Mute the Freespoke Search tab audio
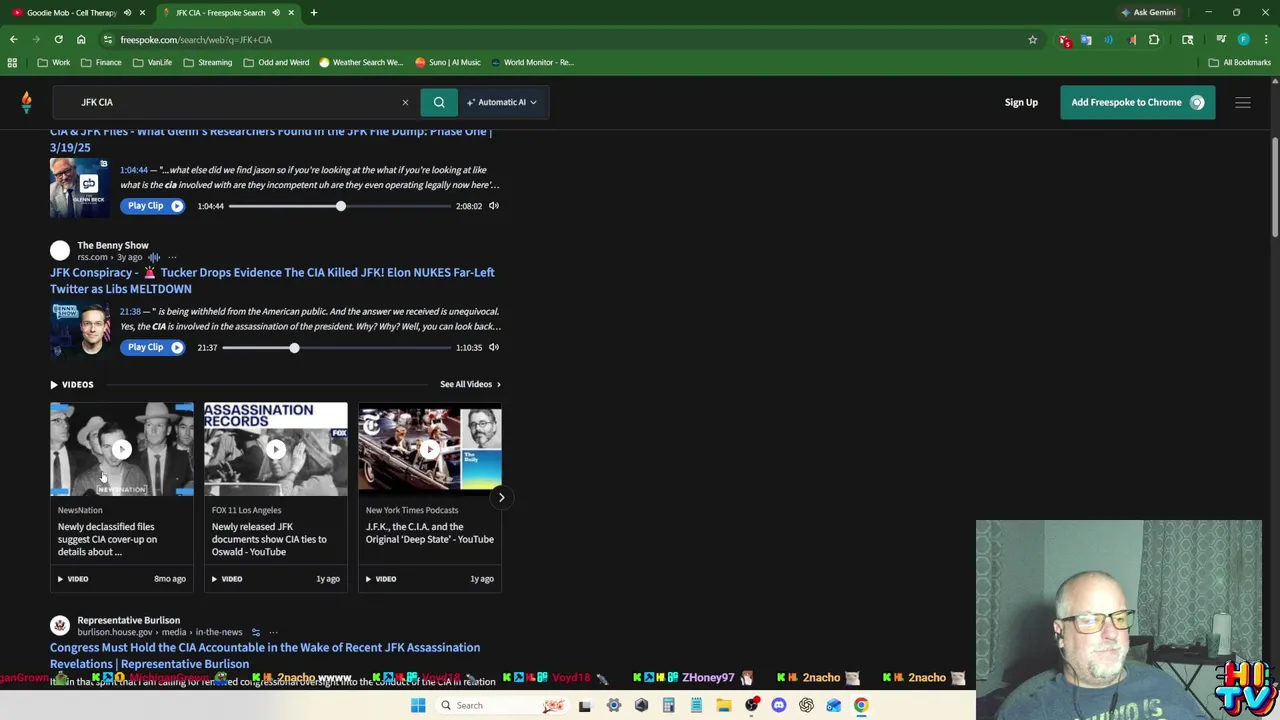Screen dimensions: 1280x720 point(276,13)
